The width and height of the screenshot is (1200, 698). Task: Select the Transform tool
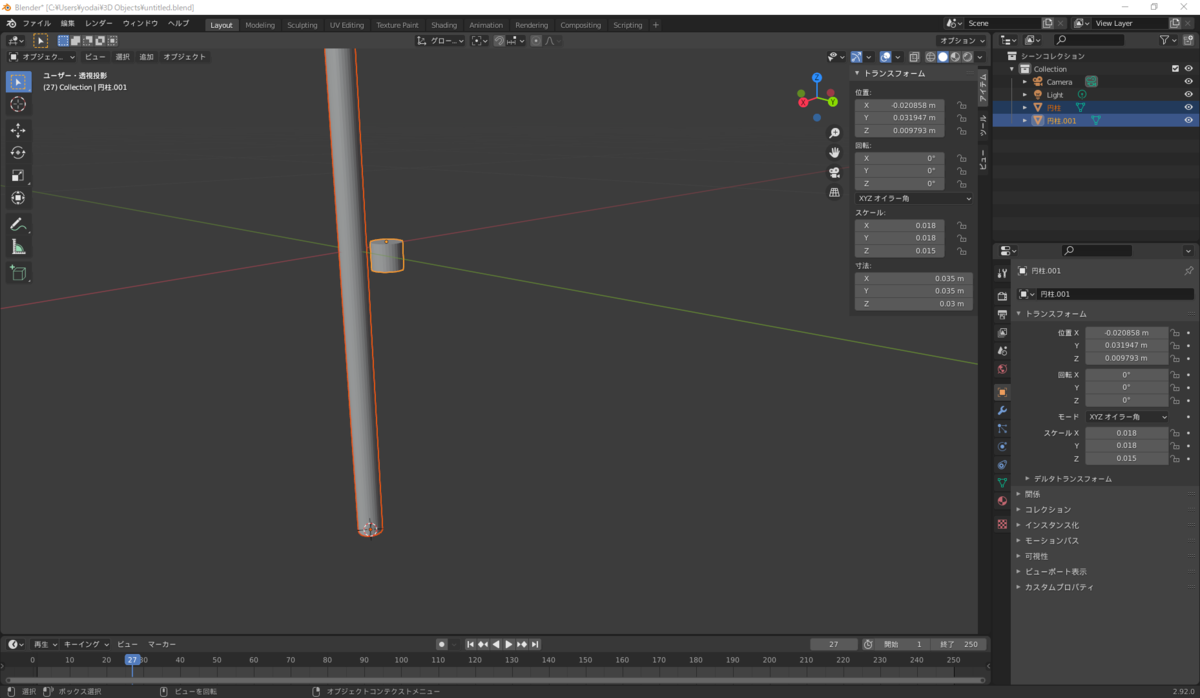click(x=18, y=198)
